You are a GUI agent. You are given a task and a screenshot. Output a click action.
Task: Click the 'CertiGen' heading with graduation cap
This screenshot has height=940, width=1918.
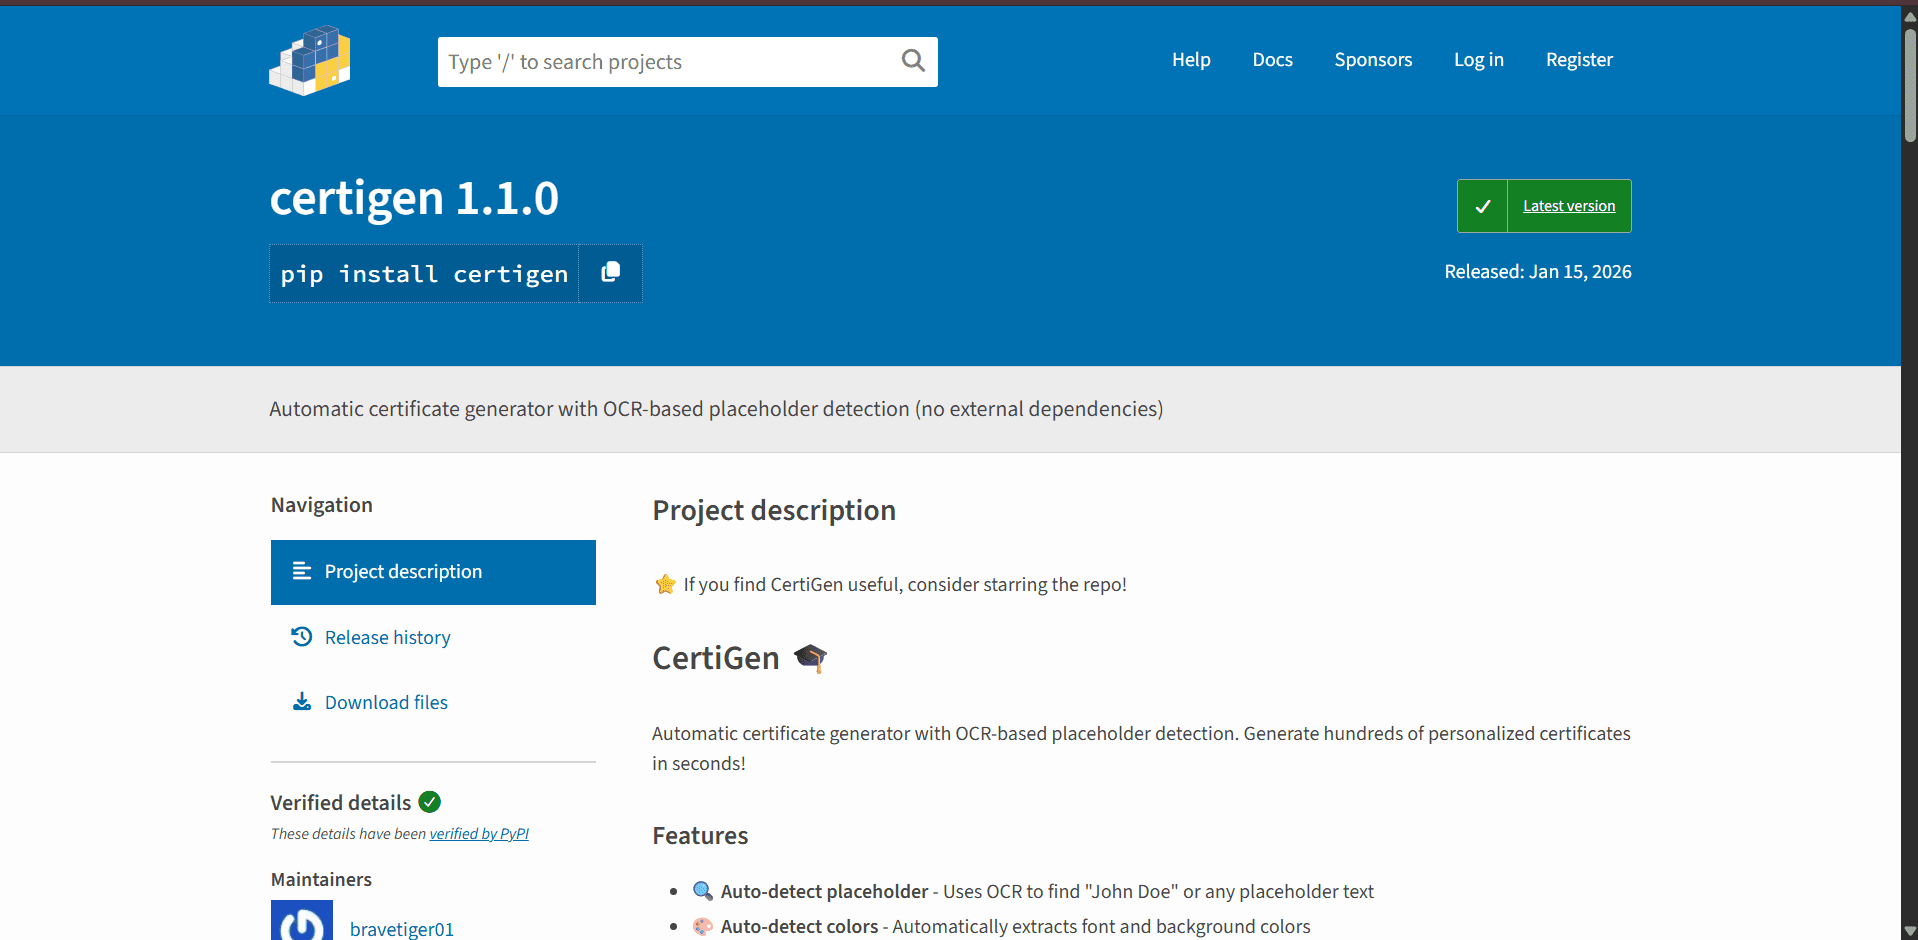coord(740,658)
